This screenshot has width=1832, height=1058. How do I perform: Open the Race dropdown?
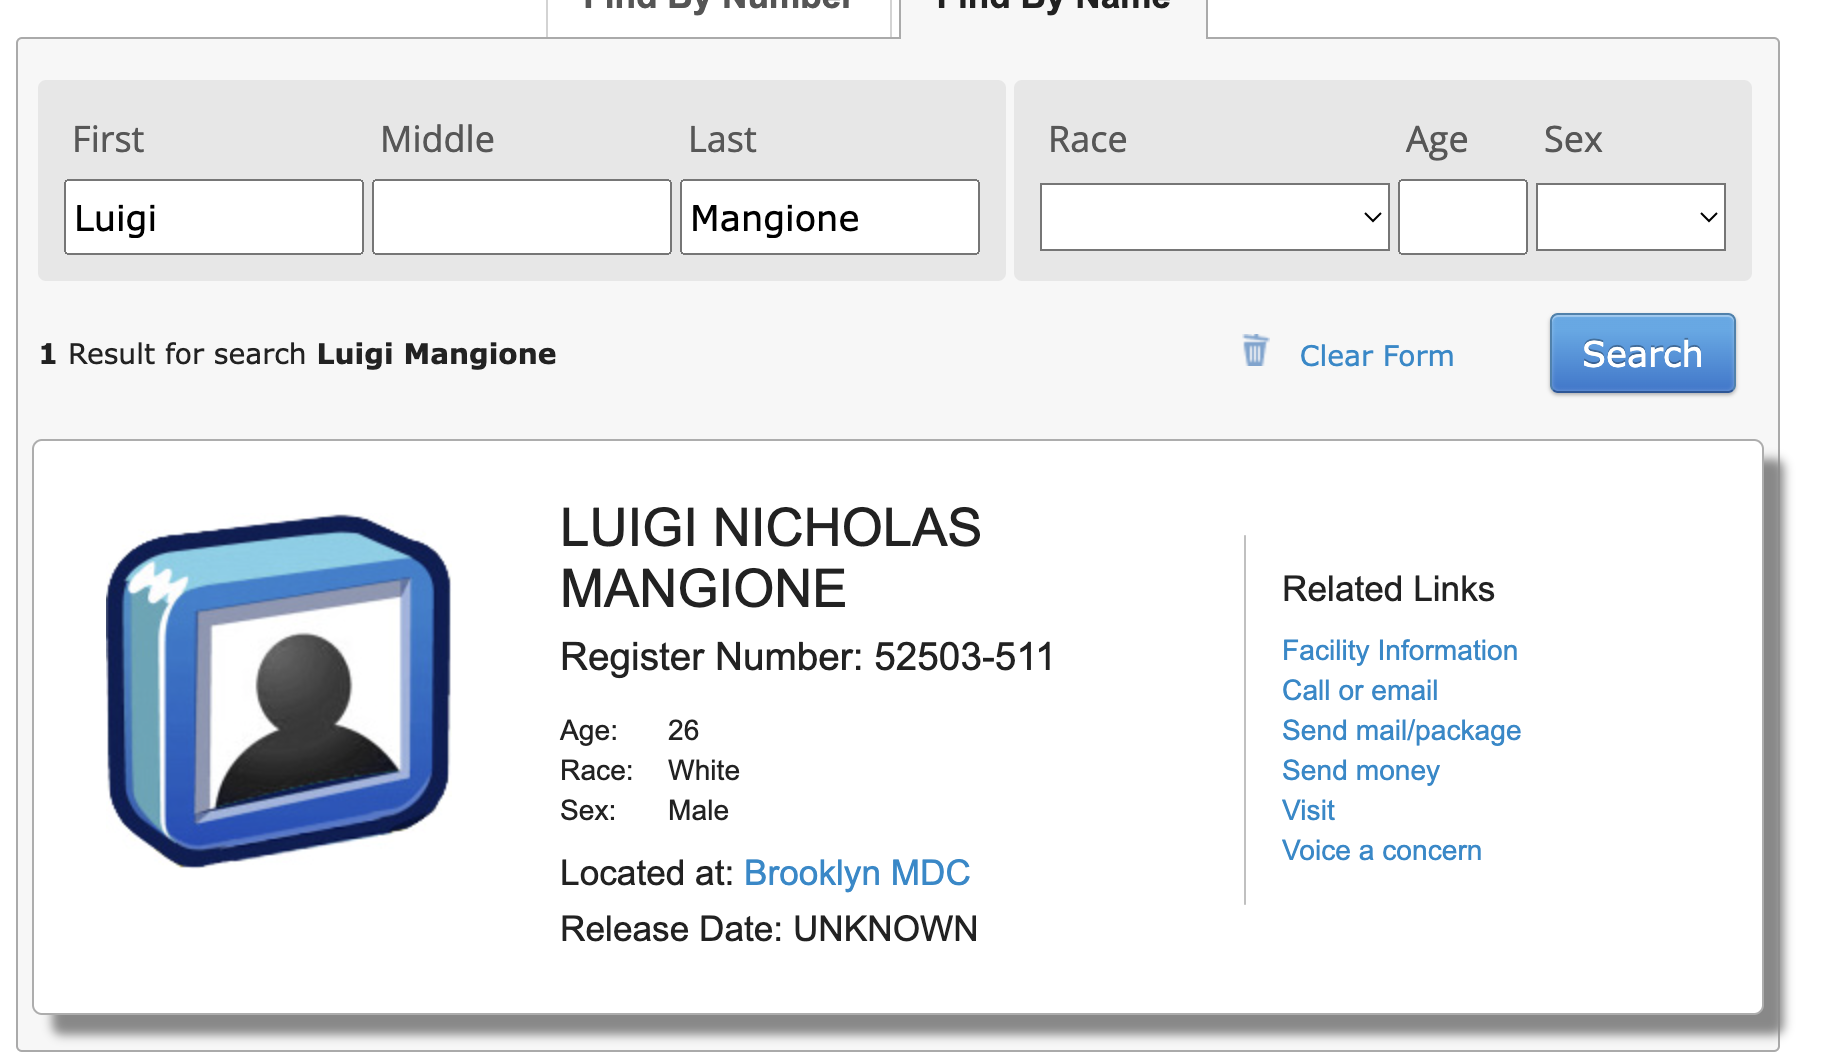click(x=1213, y=217)
